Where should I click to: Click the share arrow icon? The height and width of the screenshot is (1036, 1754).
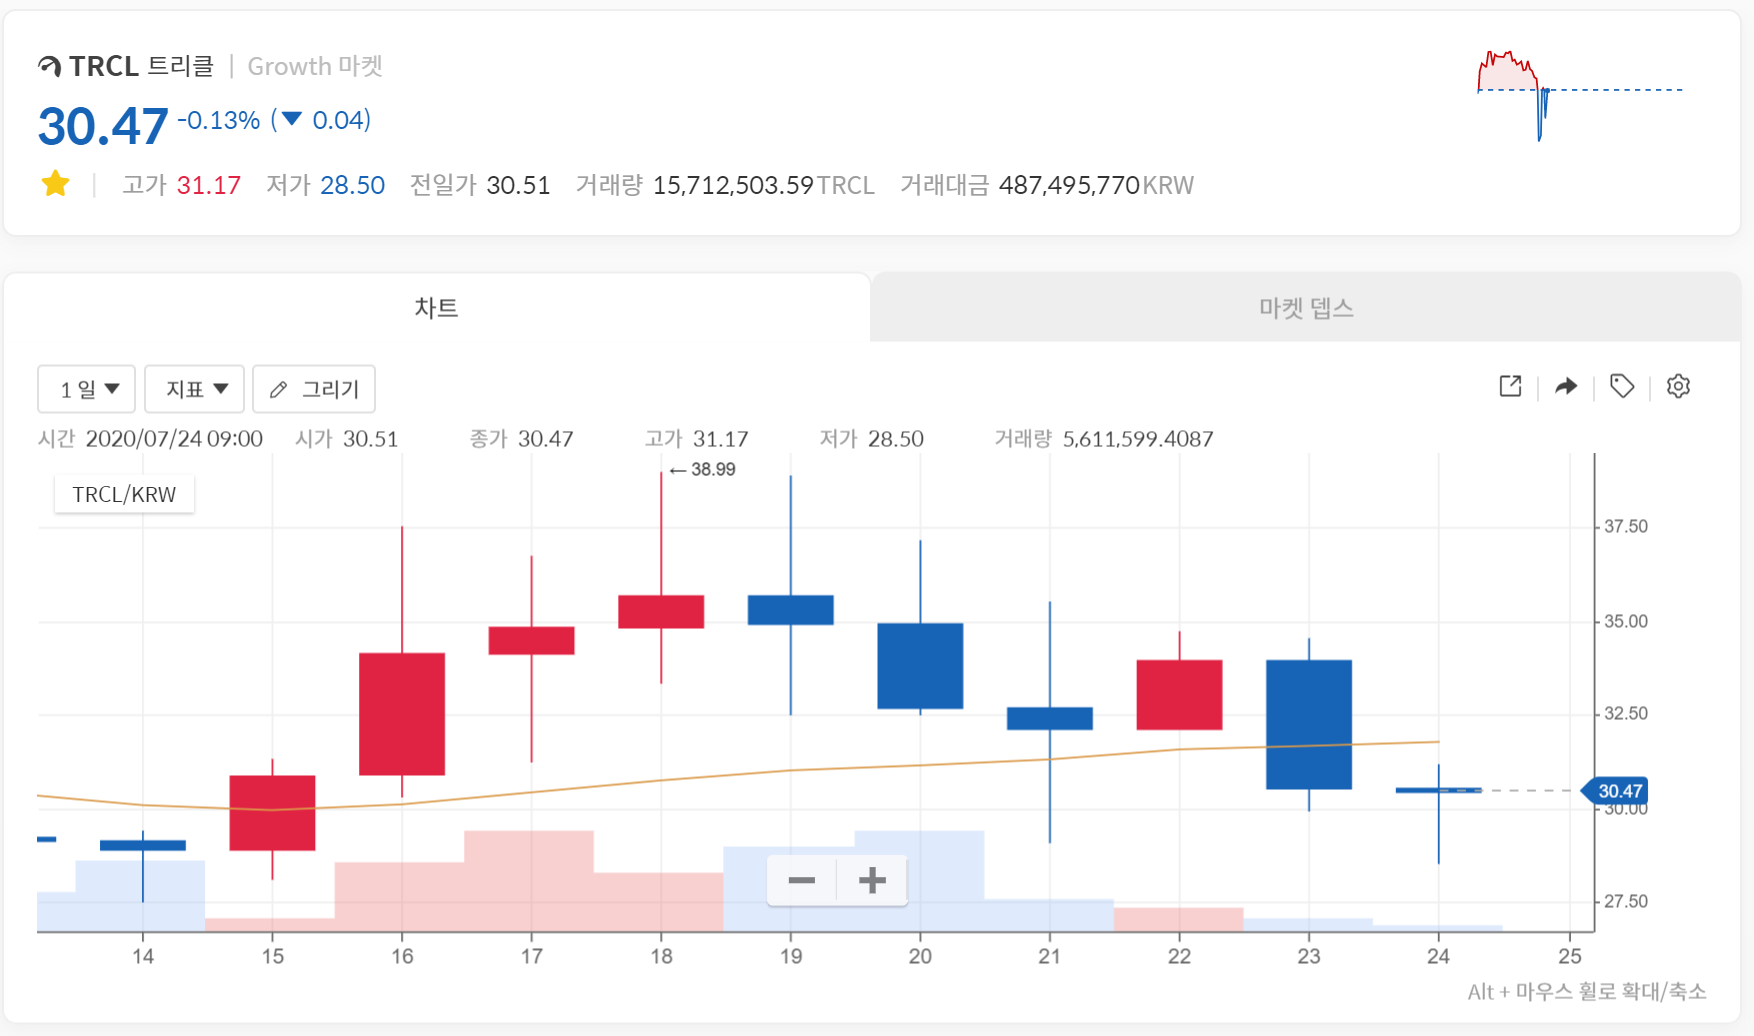(1566, 386)
